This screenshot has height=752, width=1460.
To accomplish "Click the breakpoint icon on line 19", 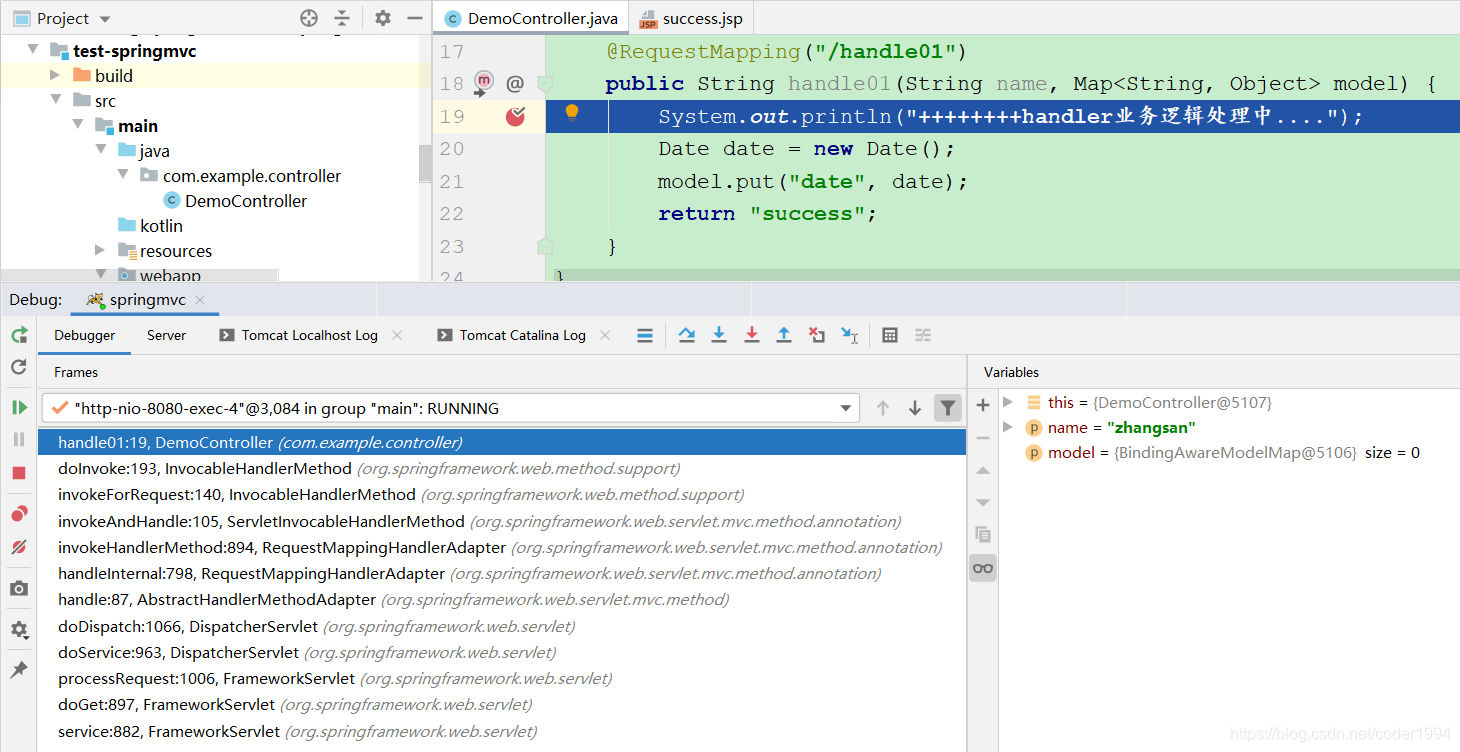I will [x=515, y=116].
